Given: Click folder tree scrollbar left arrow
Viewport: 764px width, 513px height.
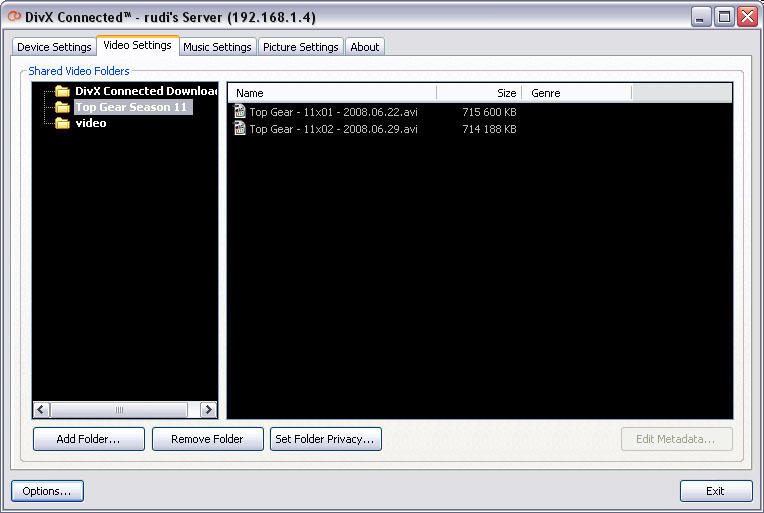Looking at the screenshot, I should (41, 410).
